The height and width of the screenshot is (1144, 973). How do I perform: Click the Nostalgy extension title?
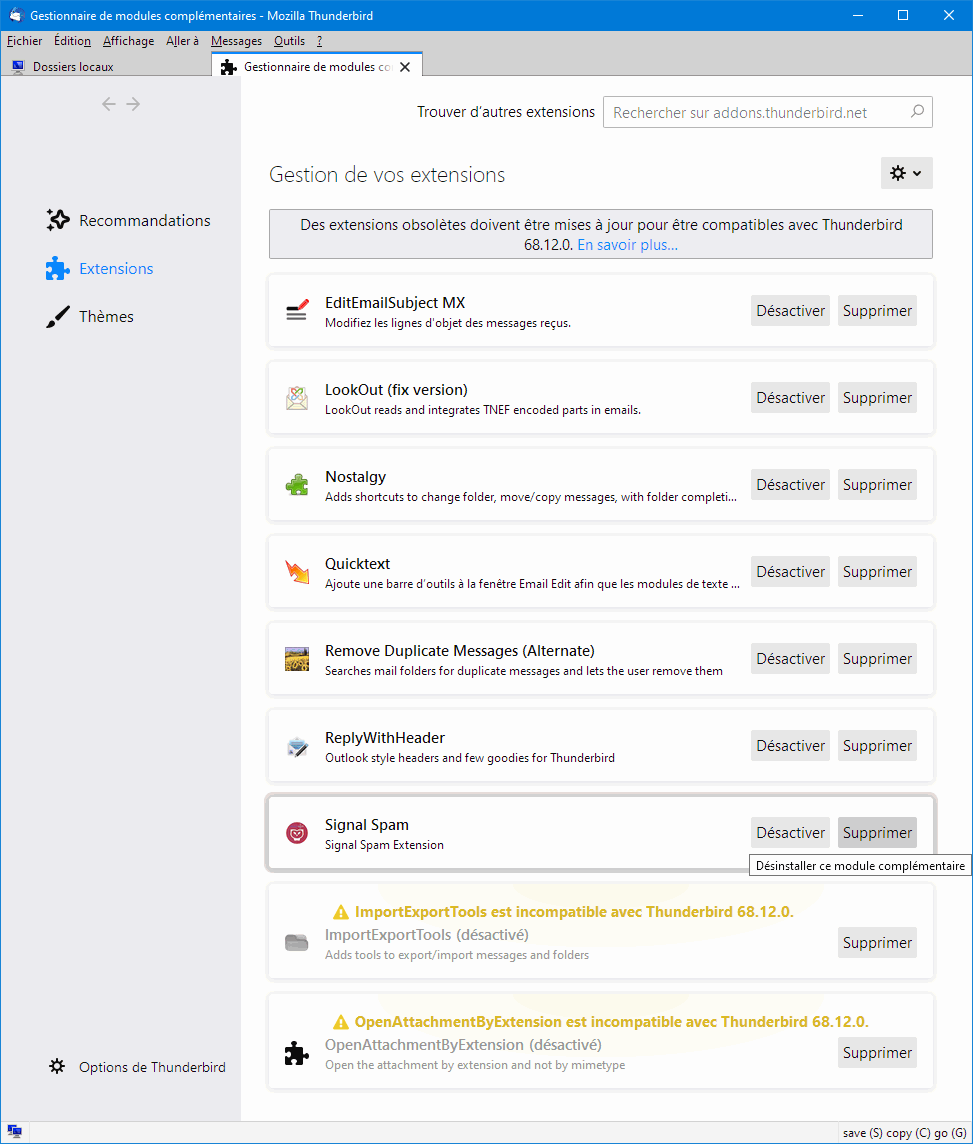[355, 476]
